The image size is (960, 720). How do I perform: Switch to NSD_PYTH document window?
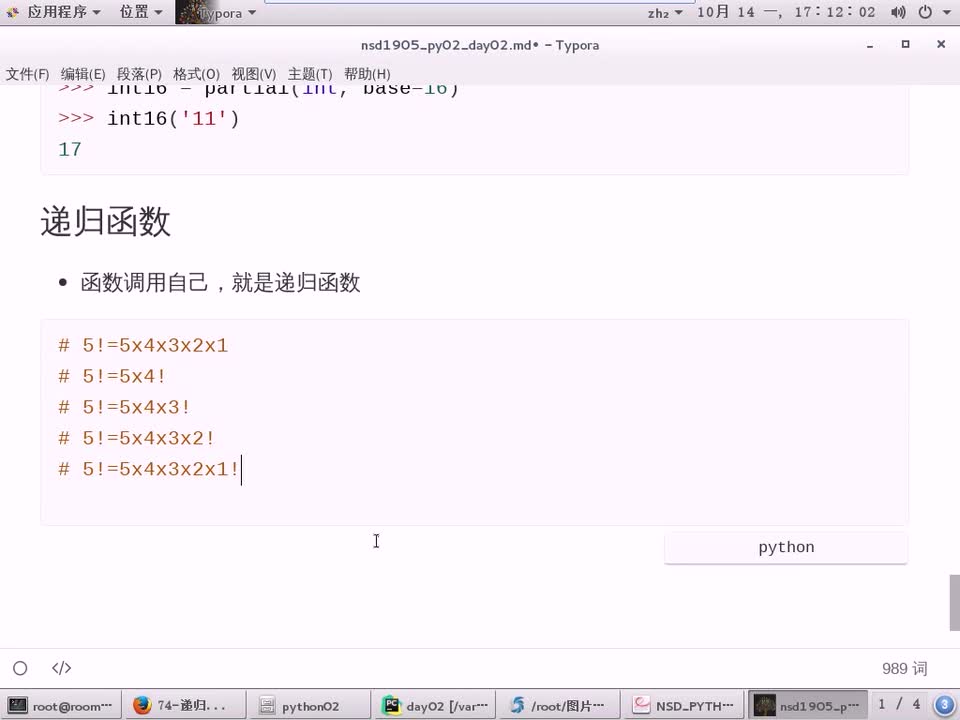(684, 706)
